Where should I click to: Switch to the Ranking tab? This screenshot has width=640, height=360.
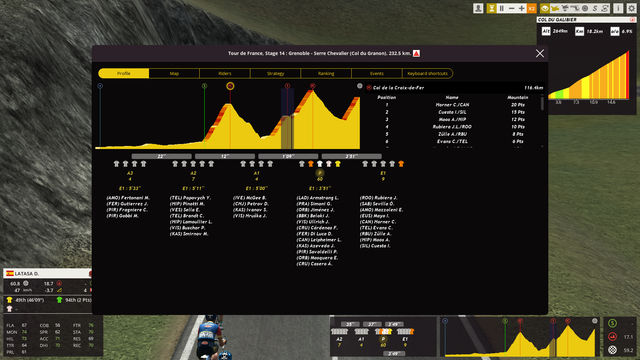326,73
